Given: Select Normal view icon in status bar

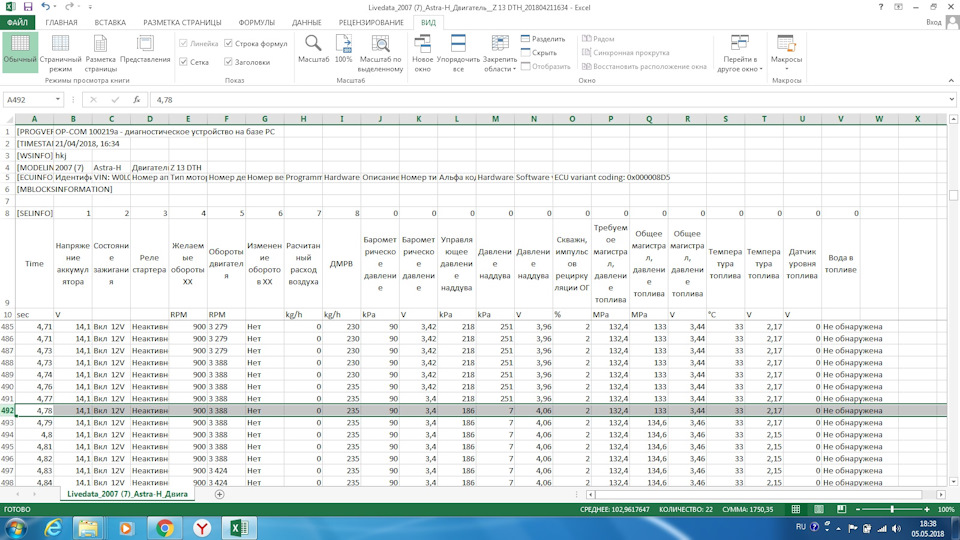Looking at the screenshot, I should [795, 509].
